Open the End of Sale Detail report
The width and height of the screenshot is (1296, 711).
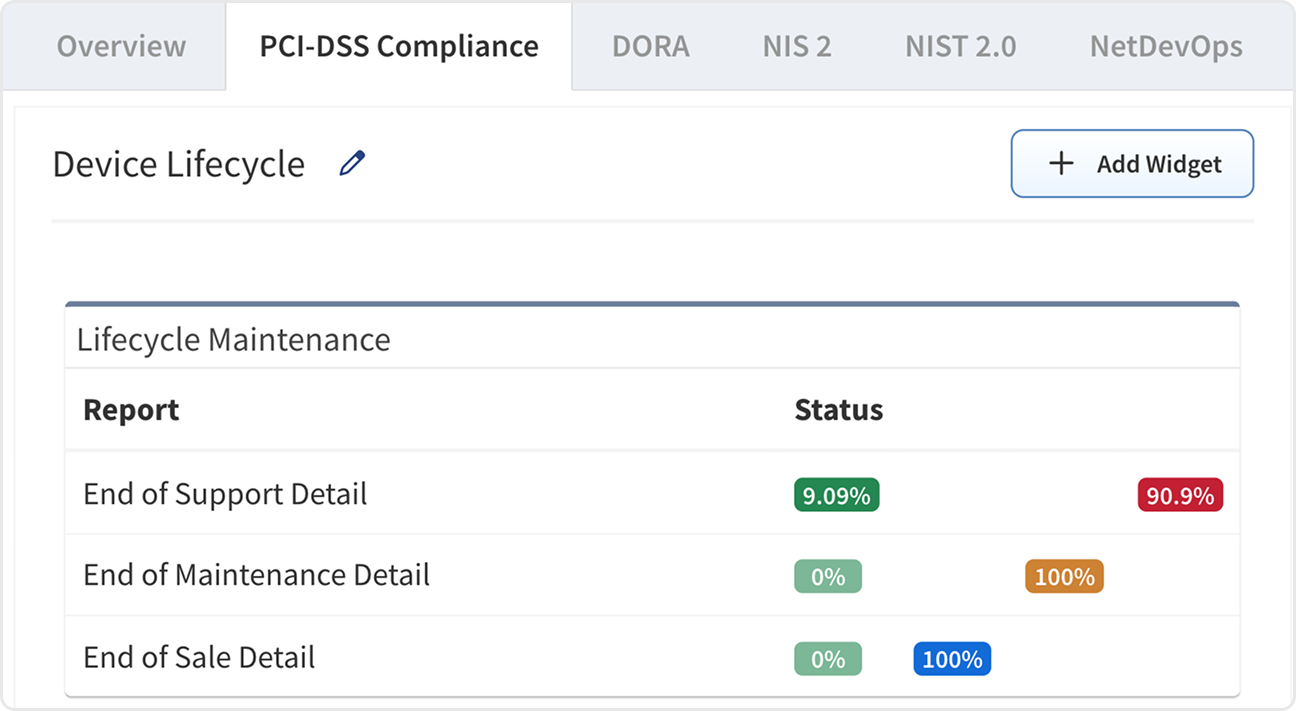click(199, 657)
